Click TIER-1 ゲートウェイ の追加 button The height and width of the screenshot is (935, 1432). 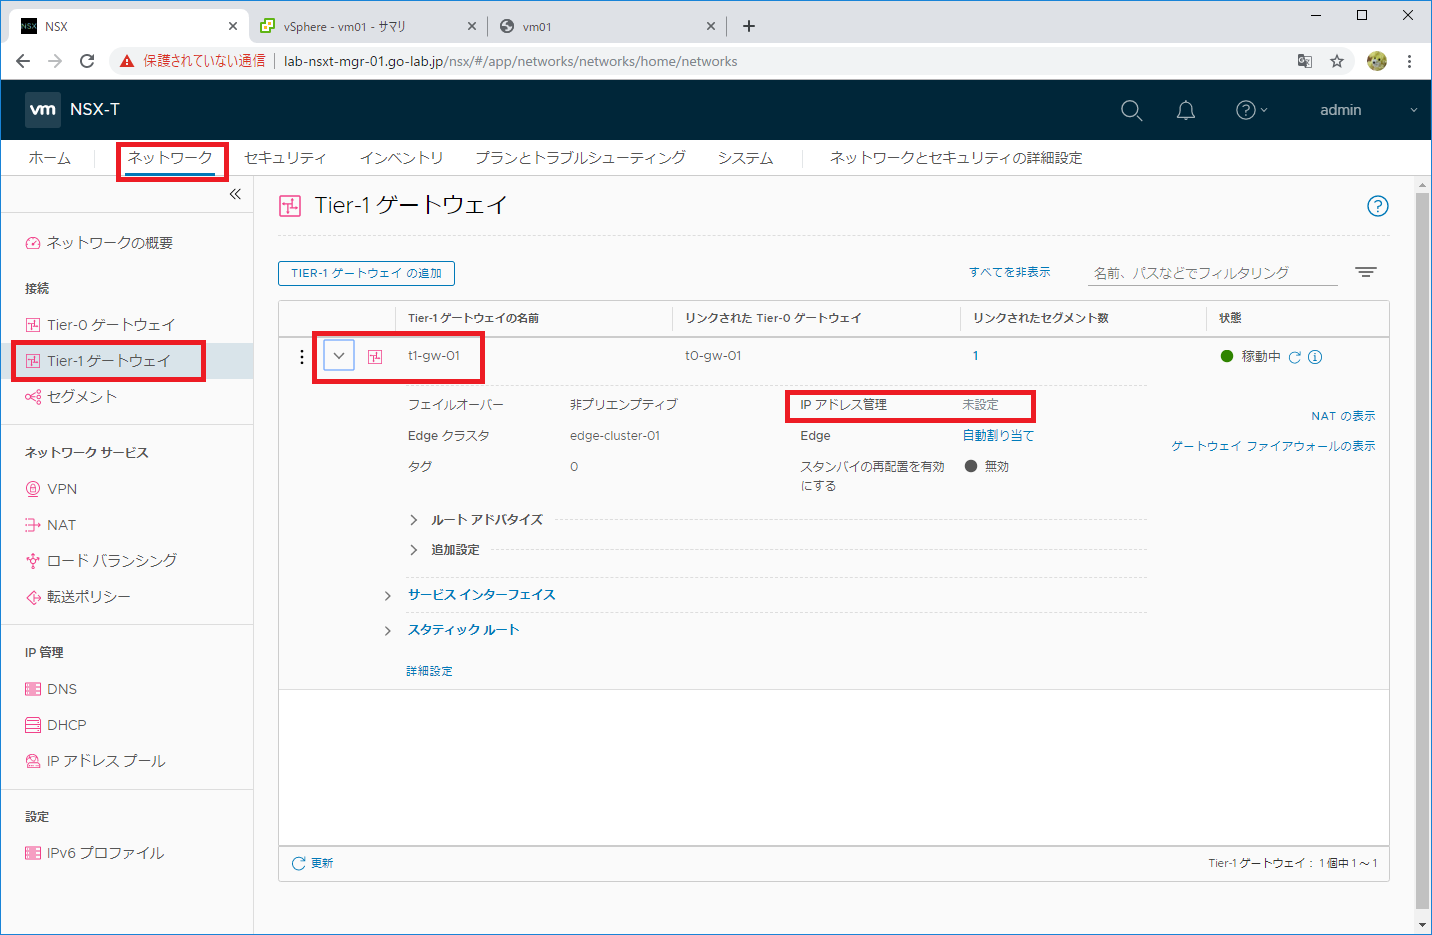[366, 273]
